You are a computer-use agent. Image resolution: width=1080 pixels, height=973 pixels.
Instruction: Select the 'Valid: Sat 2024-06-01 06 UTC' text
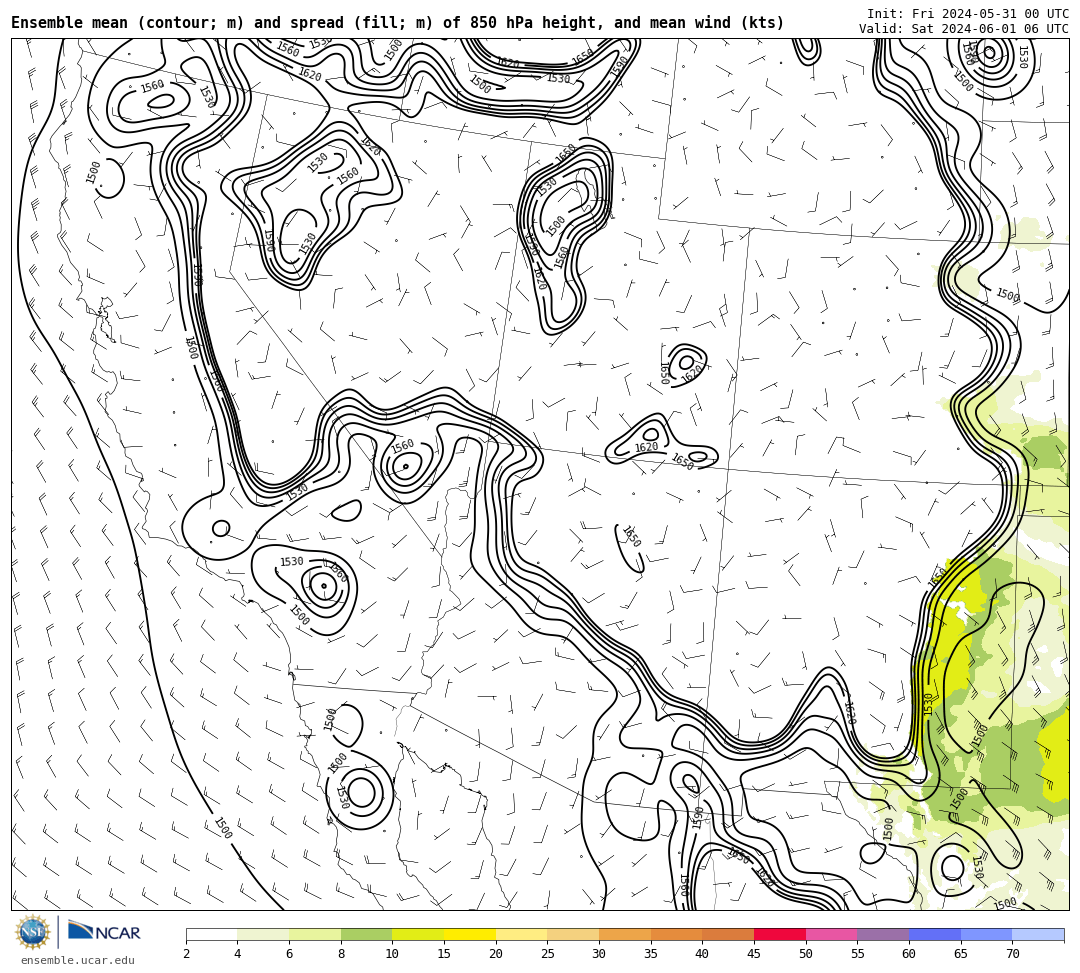pyautogui.click(x=964, y=29)
